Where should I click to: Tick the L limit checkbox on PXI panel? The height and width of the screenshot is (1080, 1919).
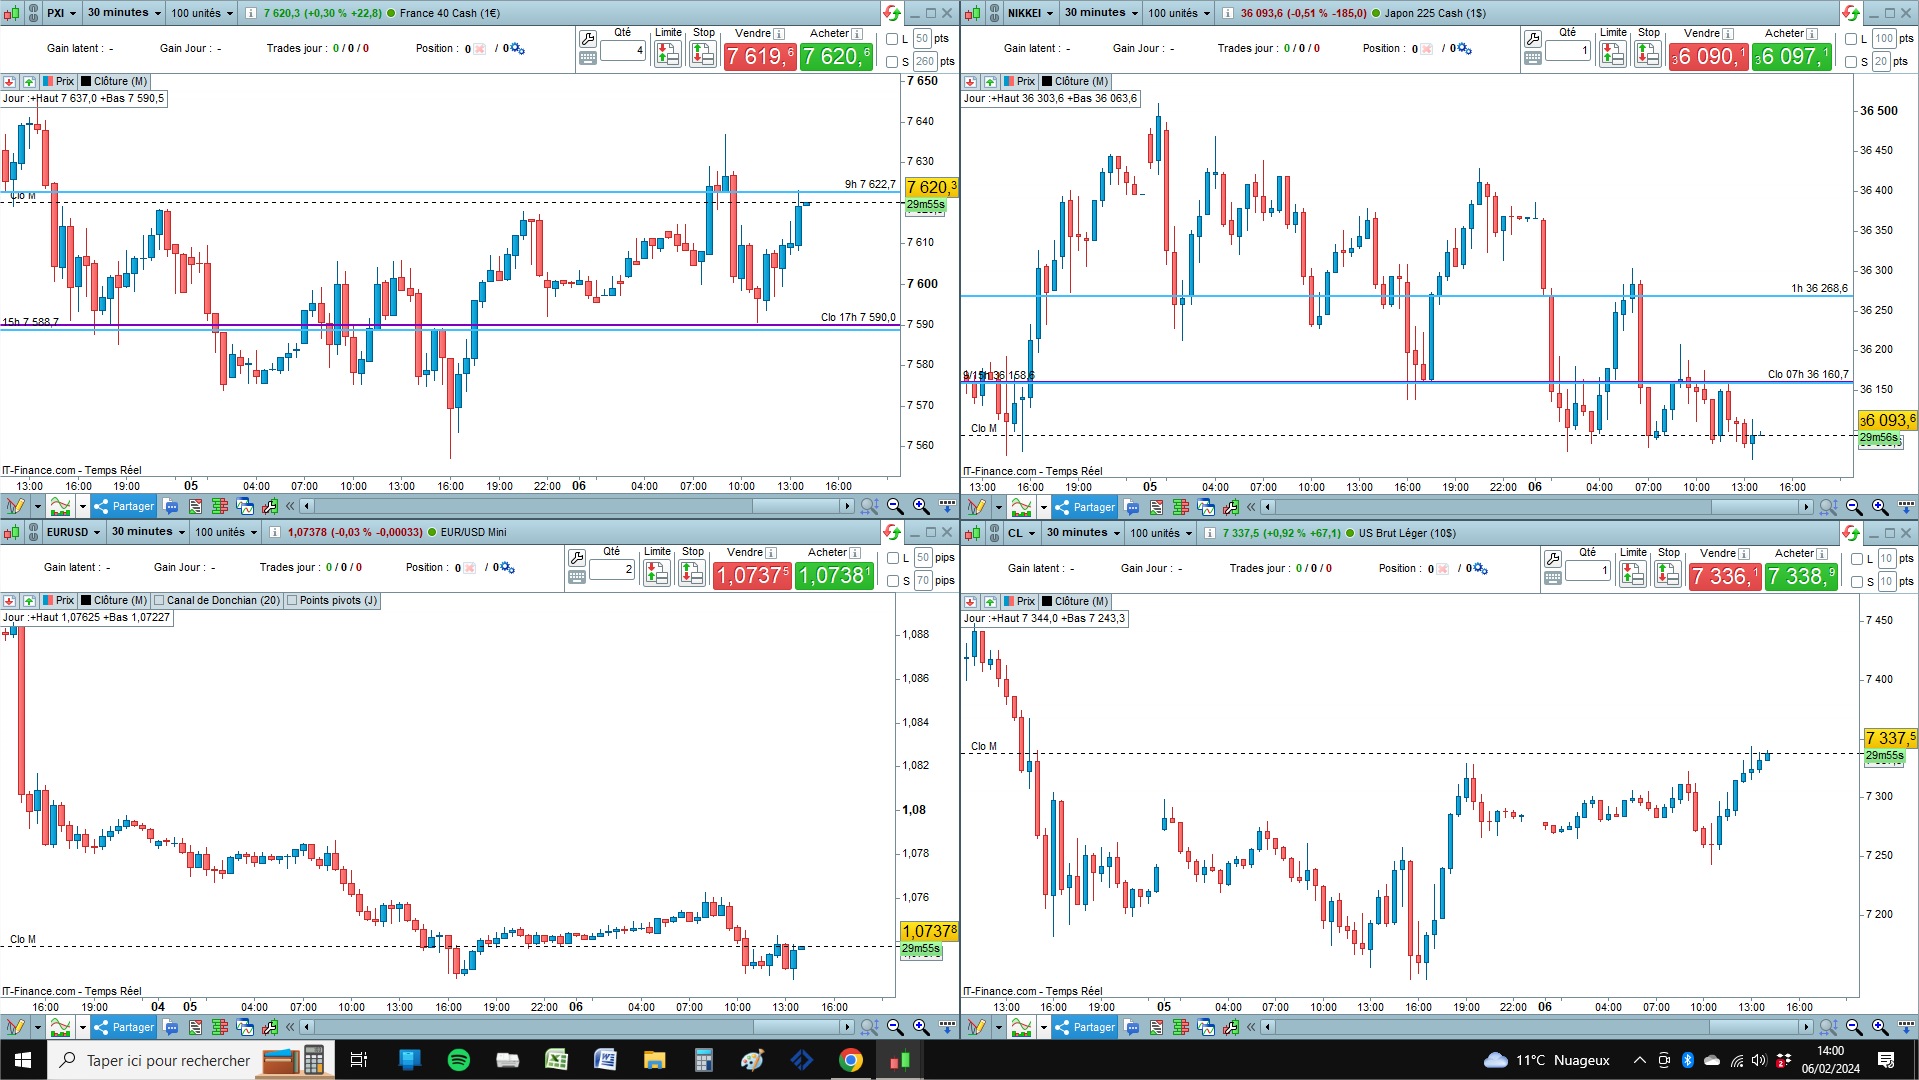click(892, 39)
